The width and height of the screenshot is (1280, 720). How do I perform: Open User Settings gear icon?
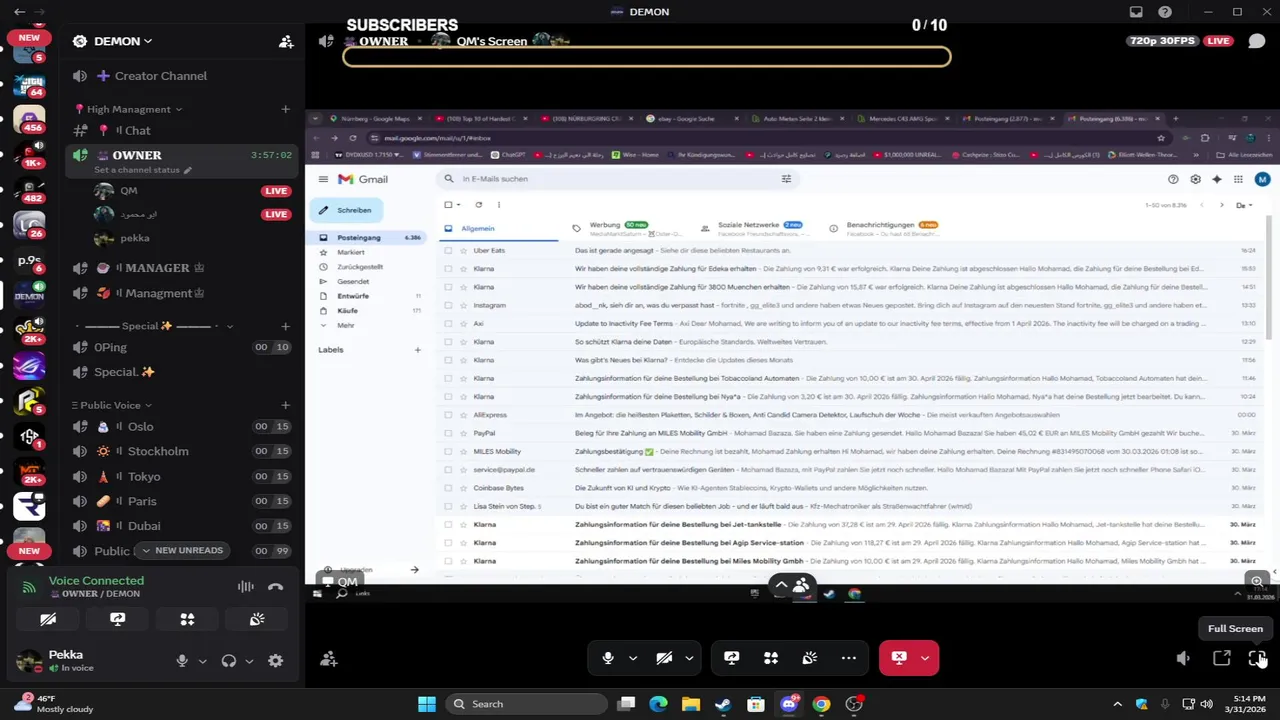275,661
